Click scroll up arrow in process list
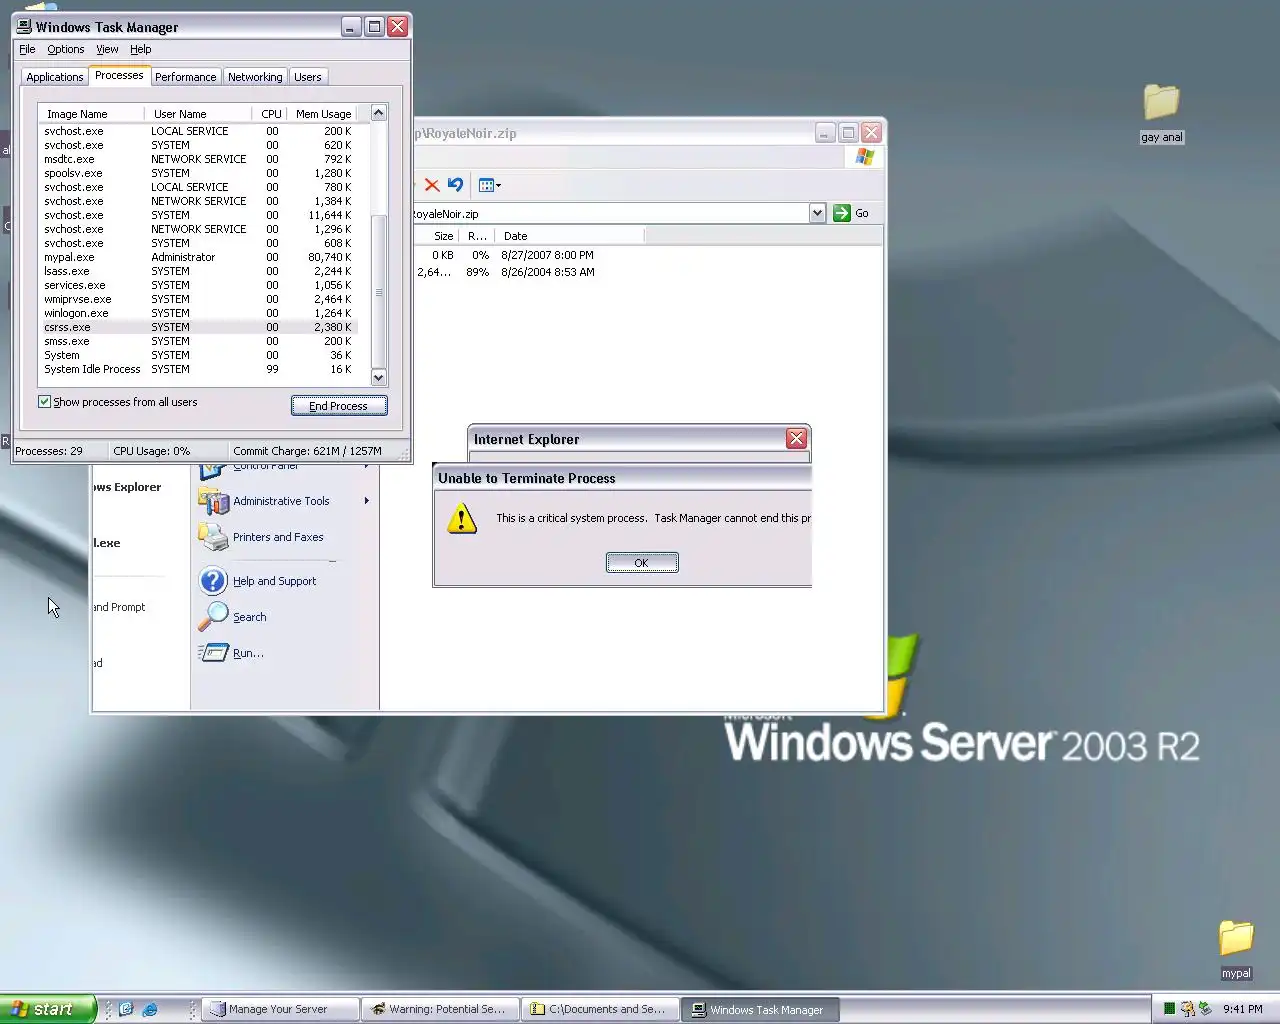This screenshot has height=1024, width=1280. pyautogui.click(x=378, y=113)
